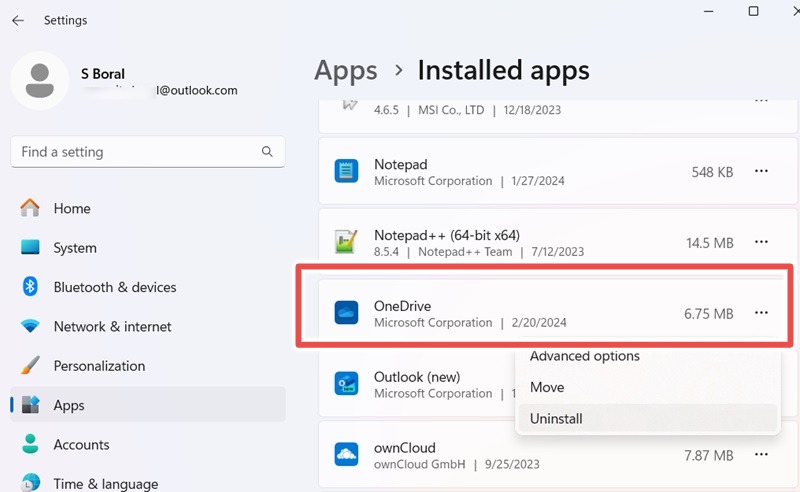Click the OneDrive app name
This screenshot has width=800, height=492.
click(x=403, y=306)
